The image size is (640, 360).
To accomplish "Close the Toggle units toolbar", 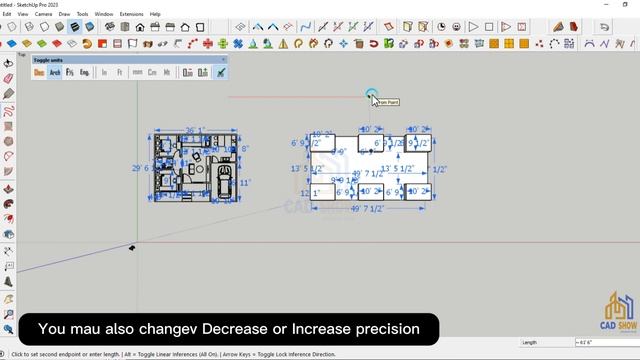I will [x=223, y=60].
